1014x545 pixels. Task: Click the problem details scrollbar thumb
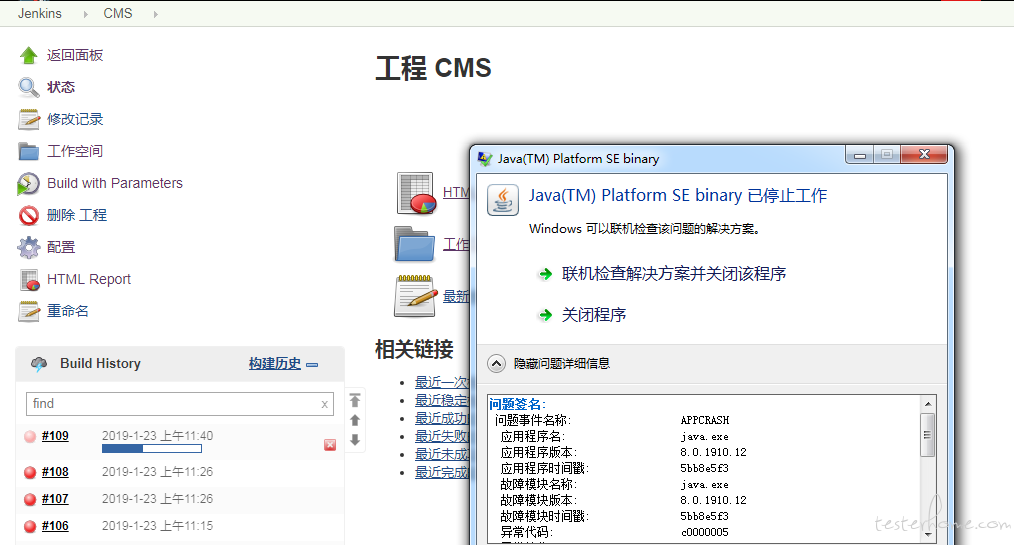tap(928, 434)
